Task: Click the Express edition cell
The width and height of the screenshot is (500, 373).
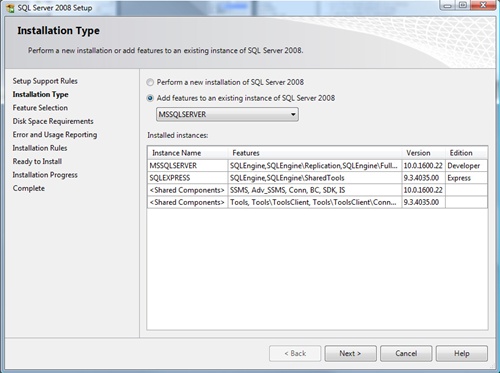Action: 466,178
